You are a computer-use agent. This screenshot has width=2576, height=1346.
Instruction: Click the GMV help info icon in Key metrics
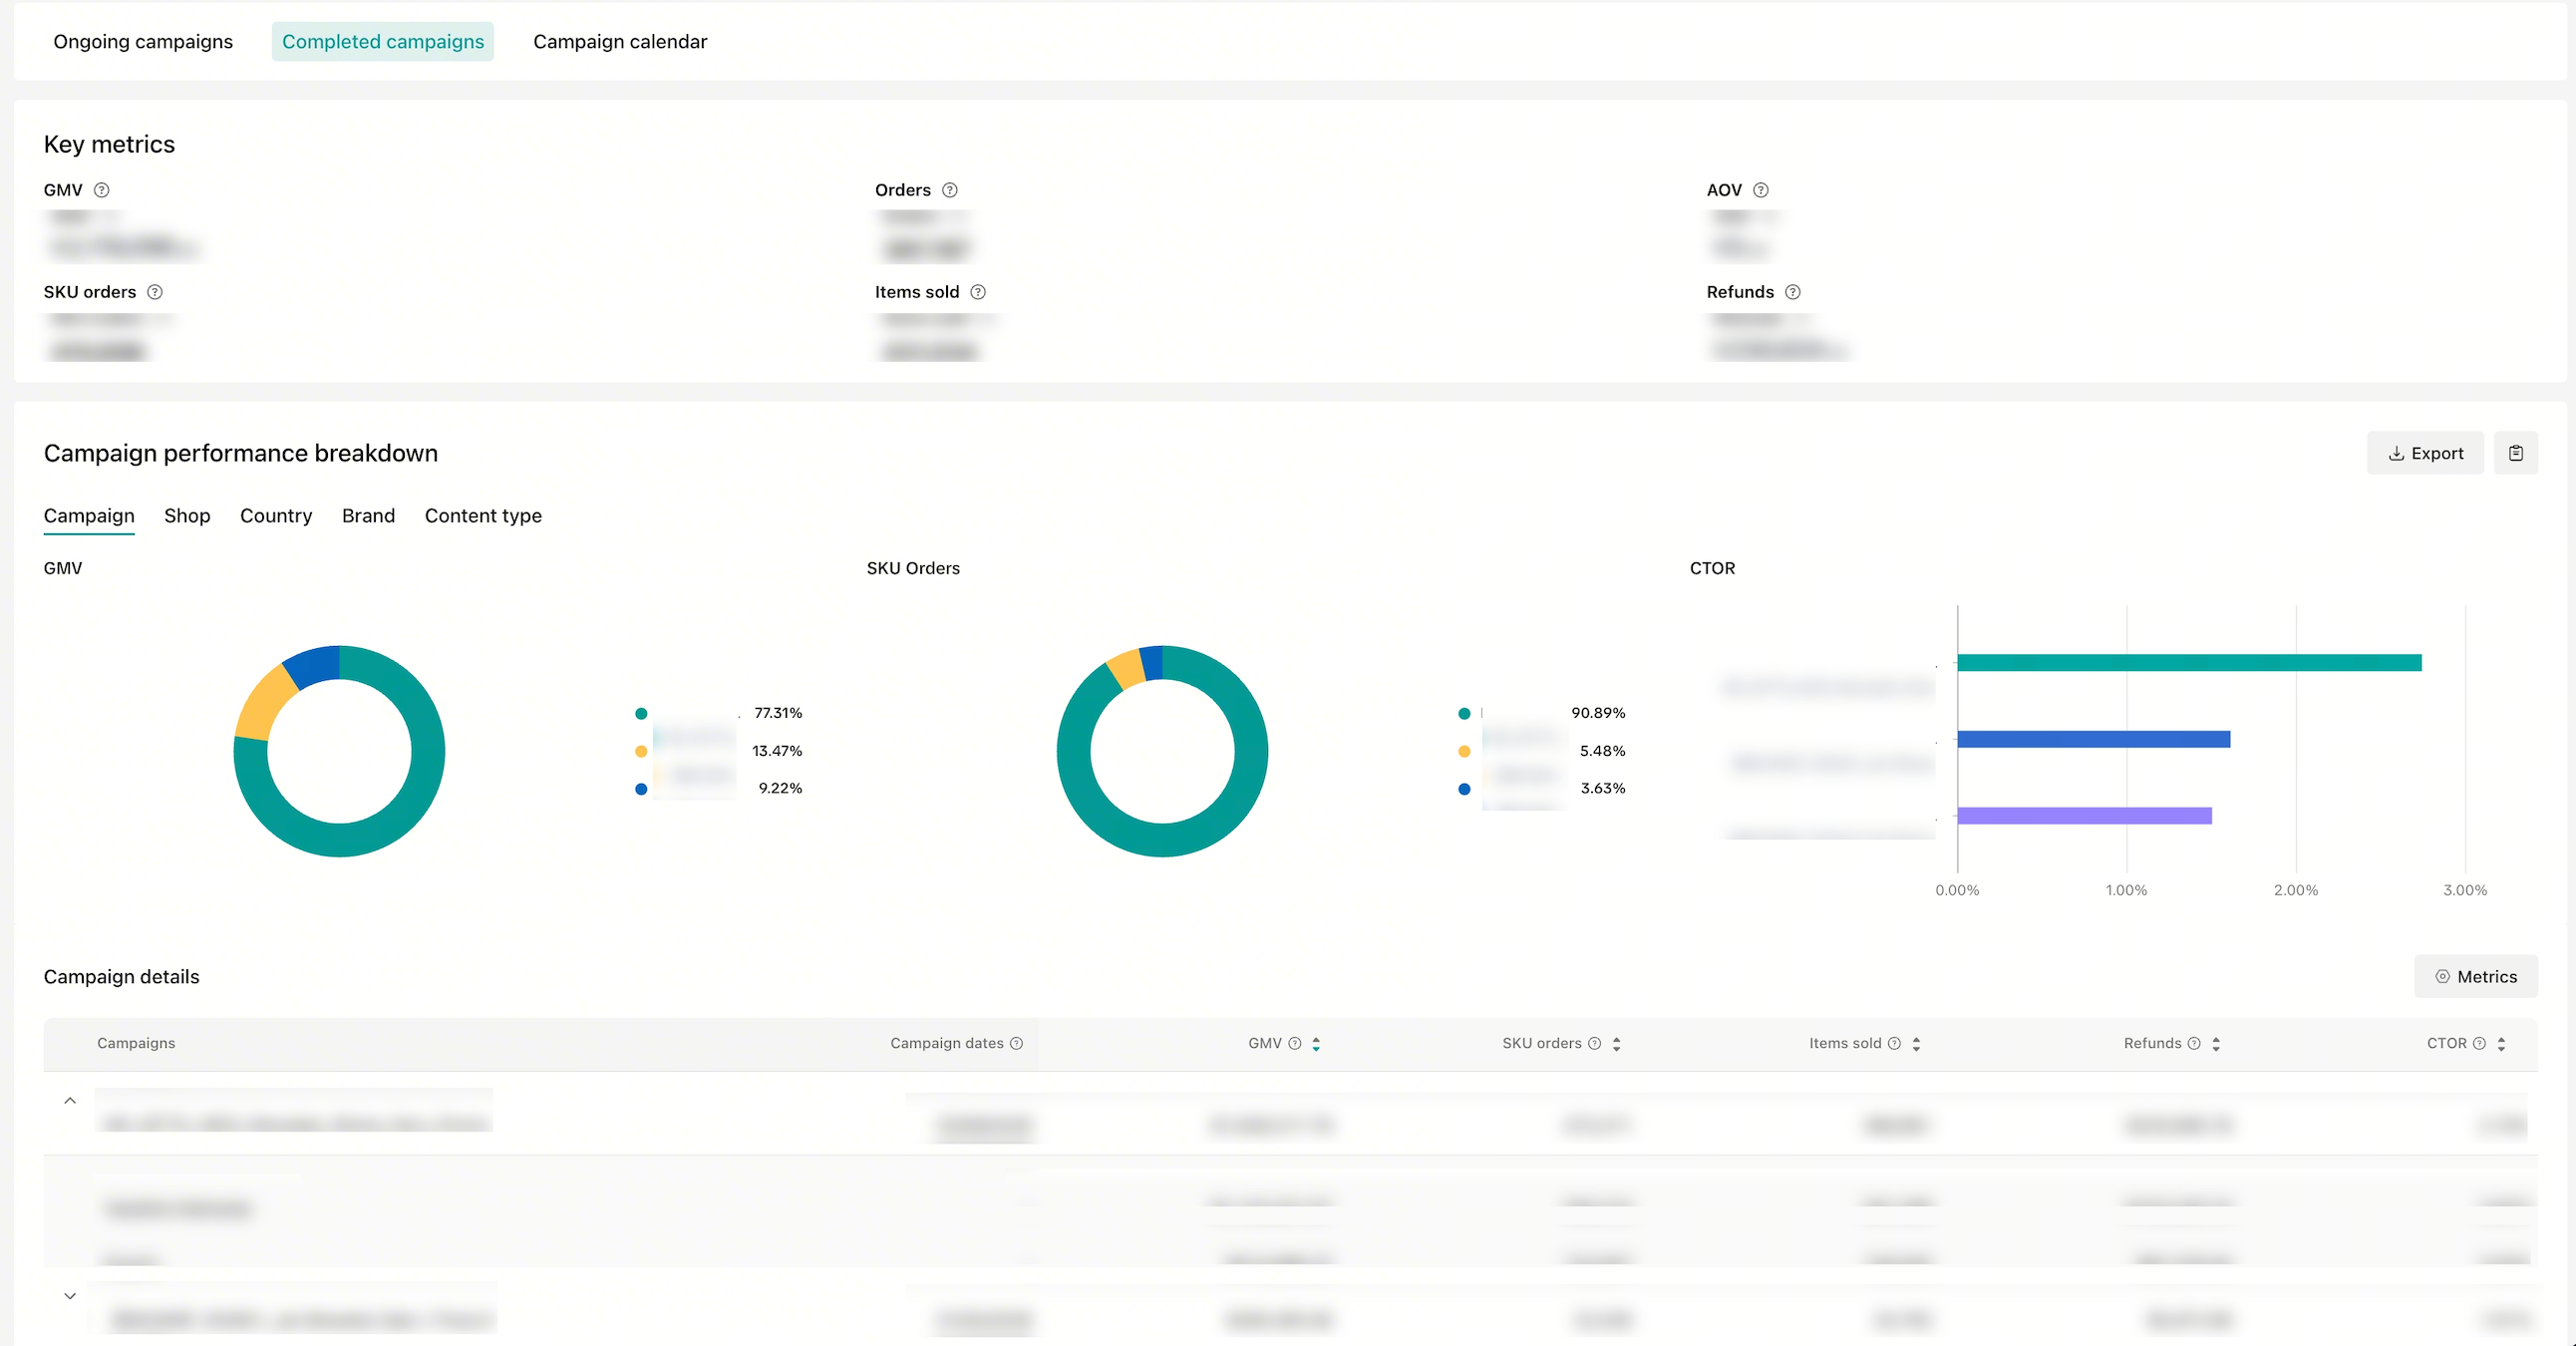[x=102, y=190]
